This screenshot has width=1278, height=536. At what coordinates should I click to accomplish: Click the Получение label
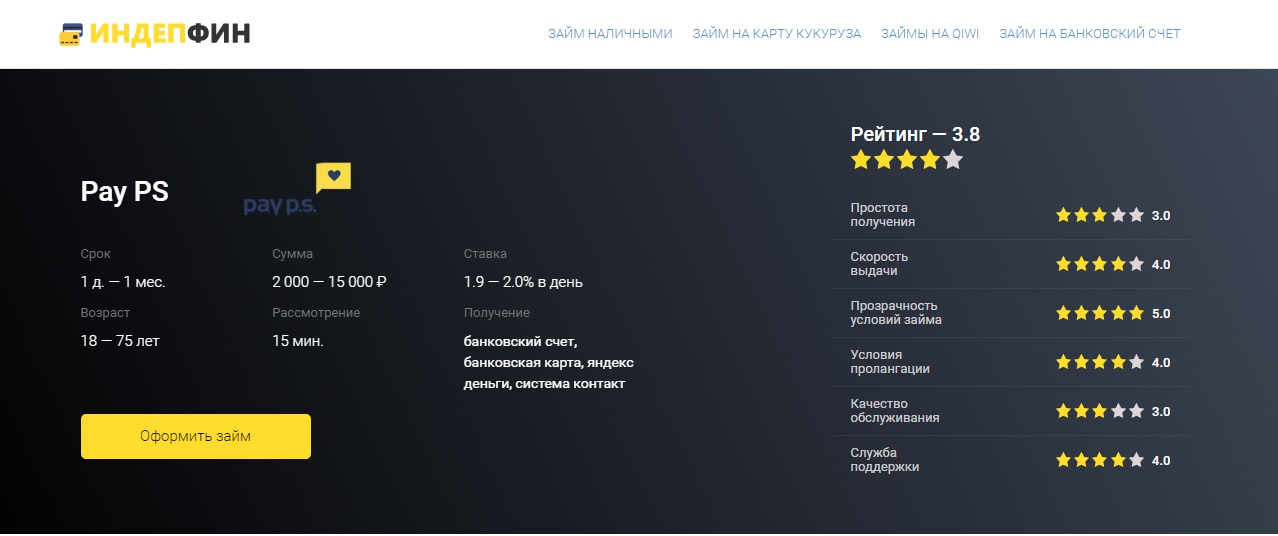tap(497, 313)
